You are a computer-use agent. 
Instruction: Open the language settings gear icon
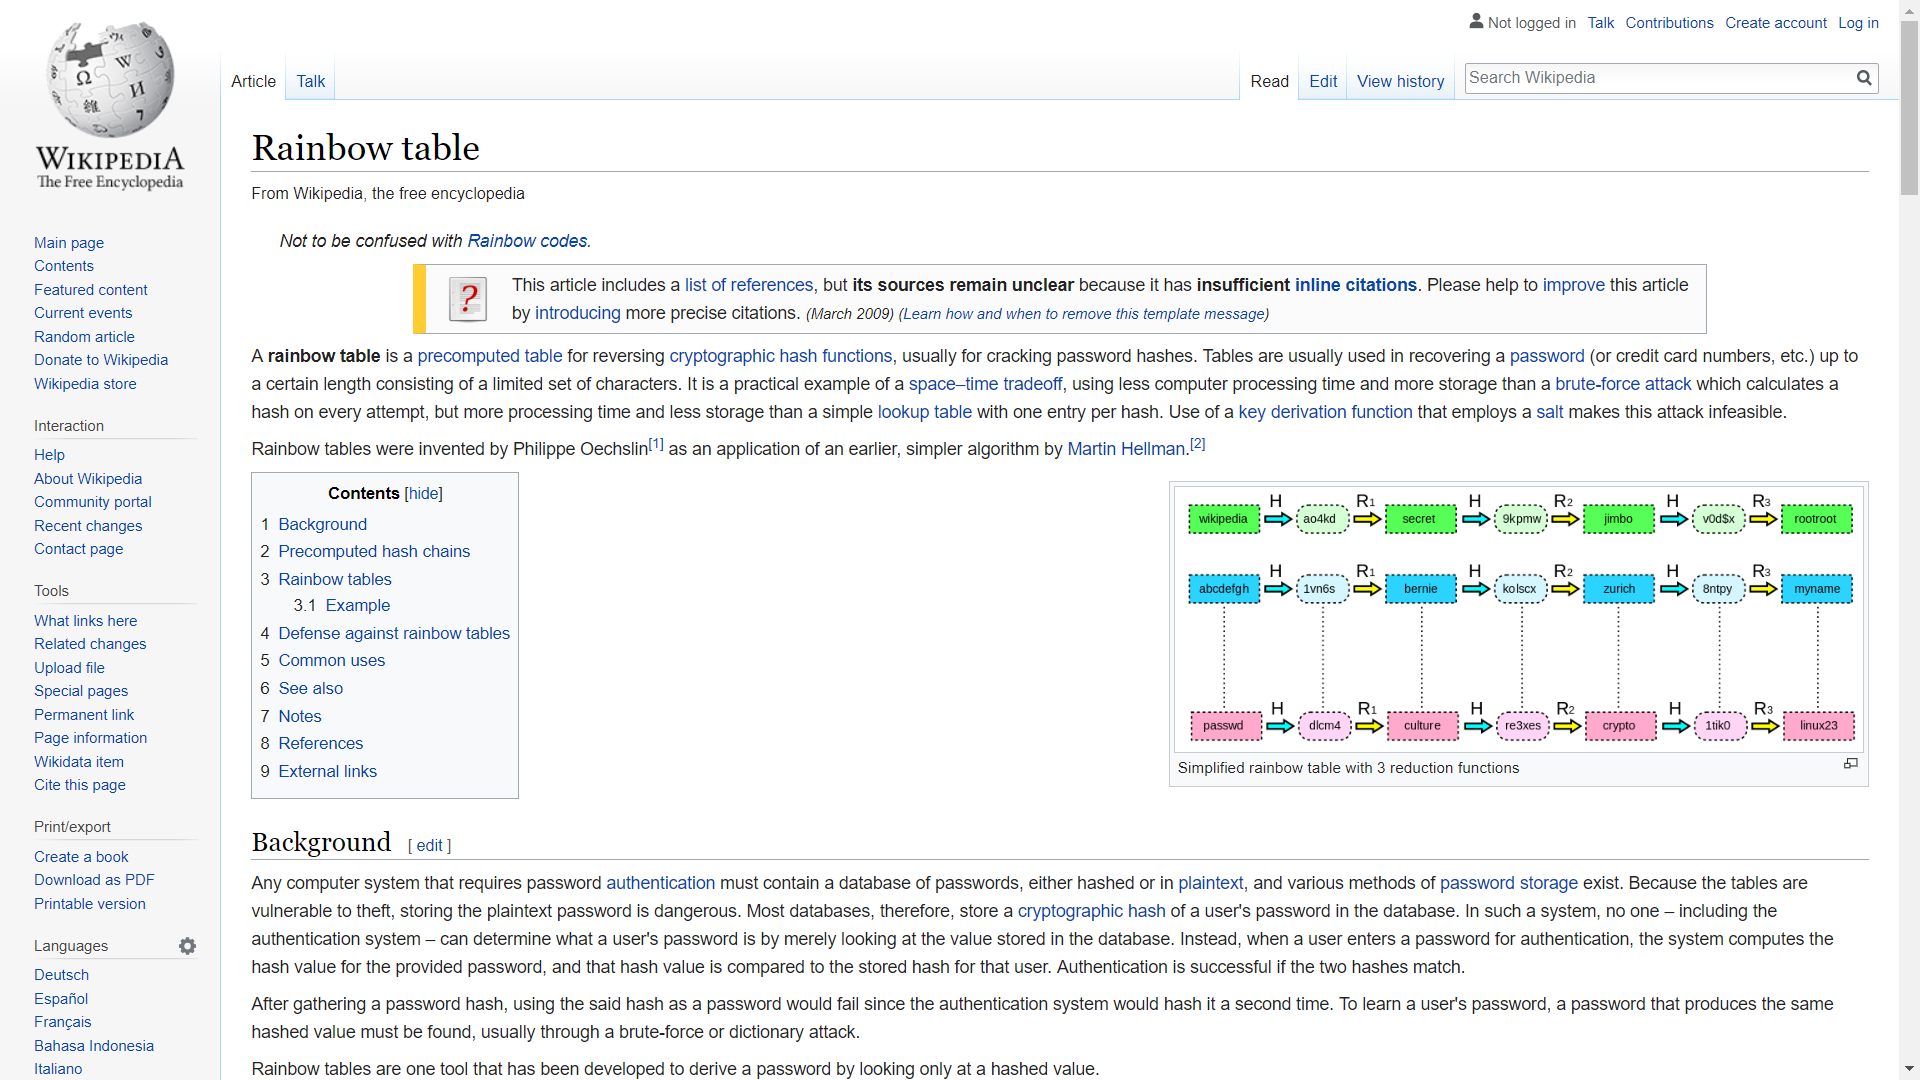coord(187,946)
